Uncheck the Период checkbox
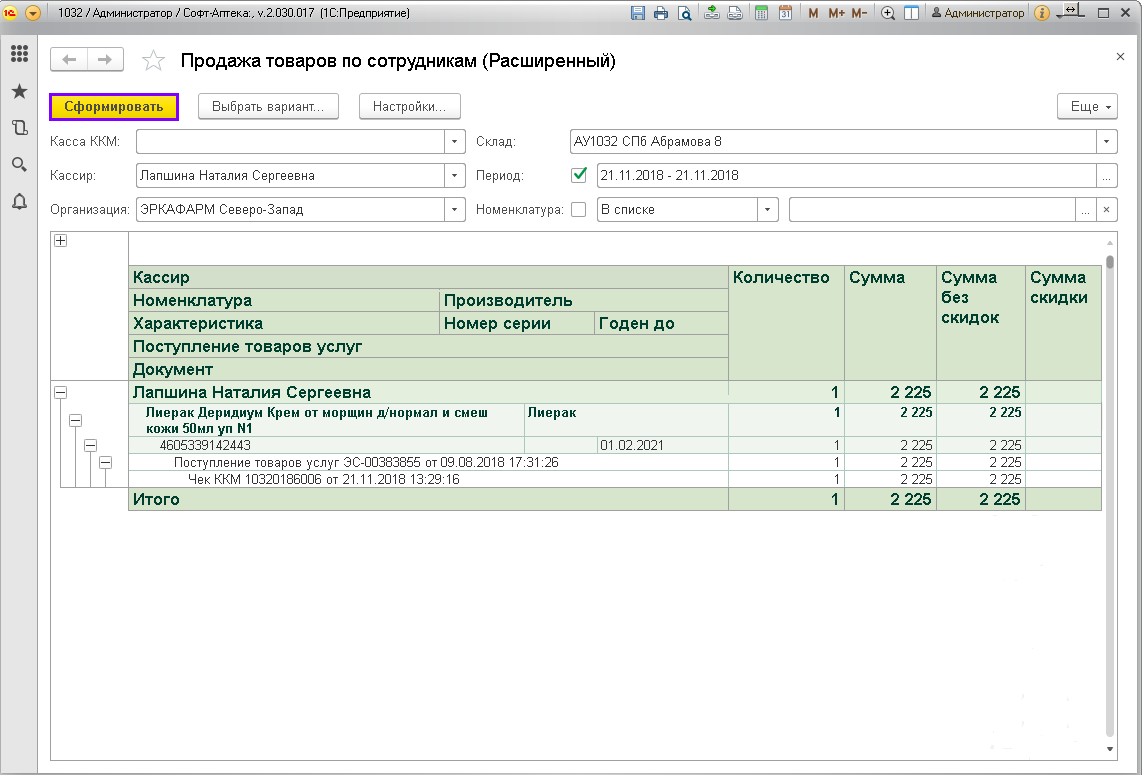The height and width of the screenshot is (775, 1143). point(578,175)
